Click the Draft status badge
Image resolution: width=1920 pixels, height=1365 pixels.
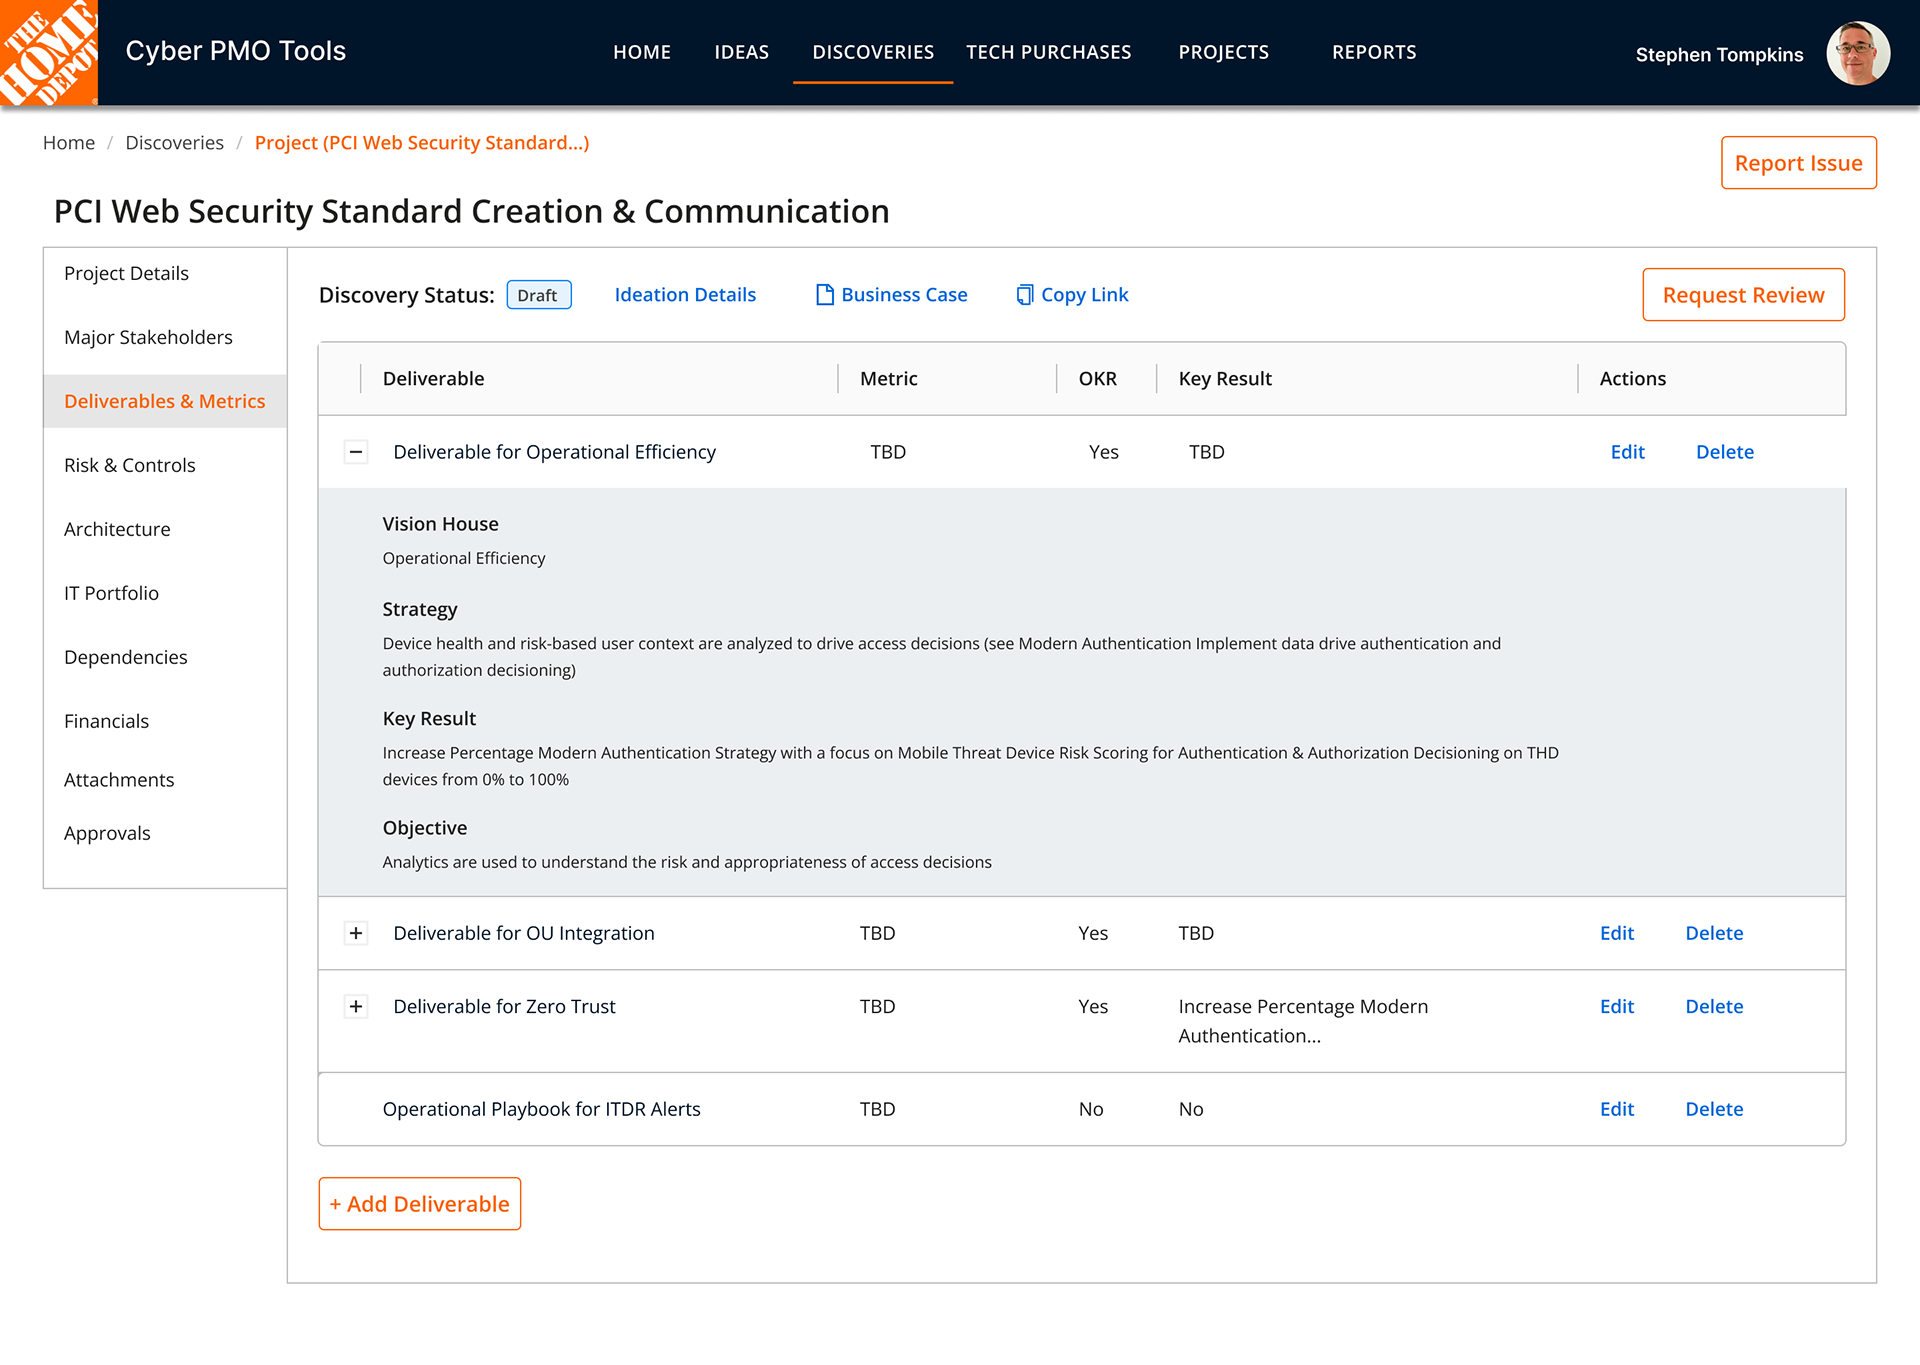[x=538, y=295]
